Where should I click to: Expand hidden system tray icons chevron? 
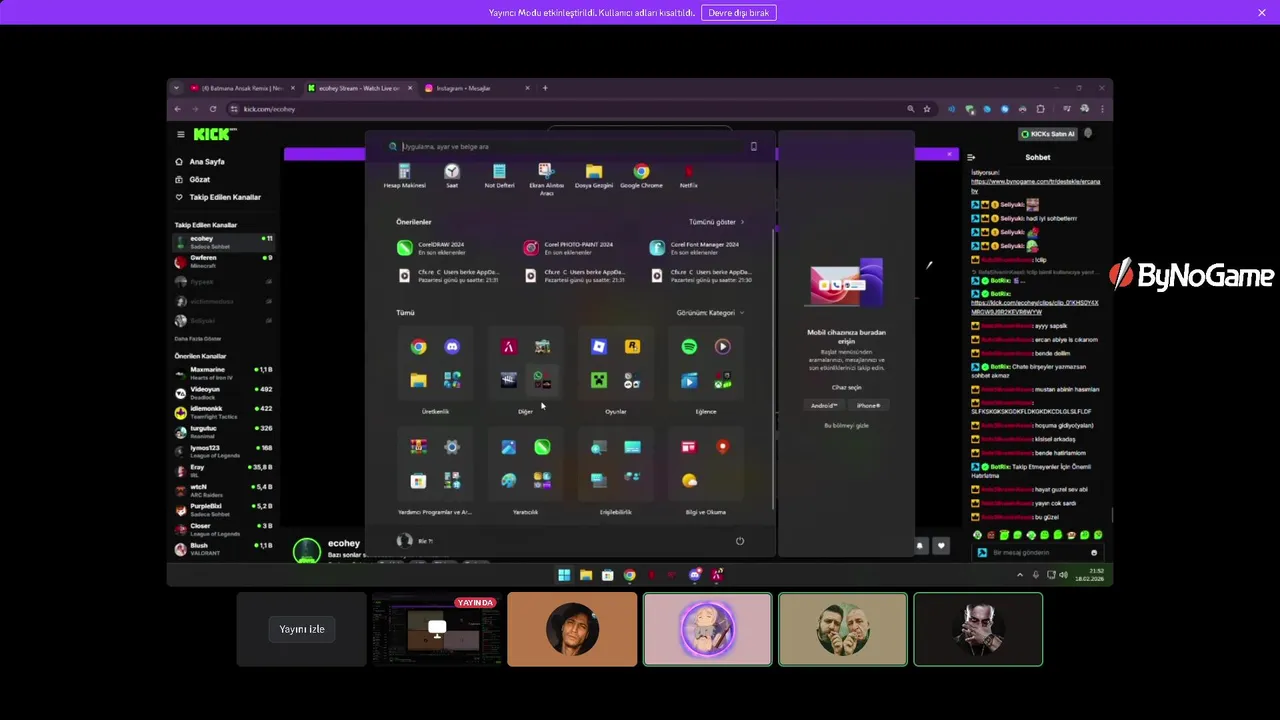click(1020, 575)
